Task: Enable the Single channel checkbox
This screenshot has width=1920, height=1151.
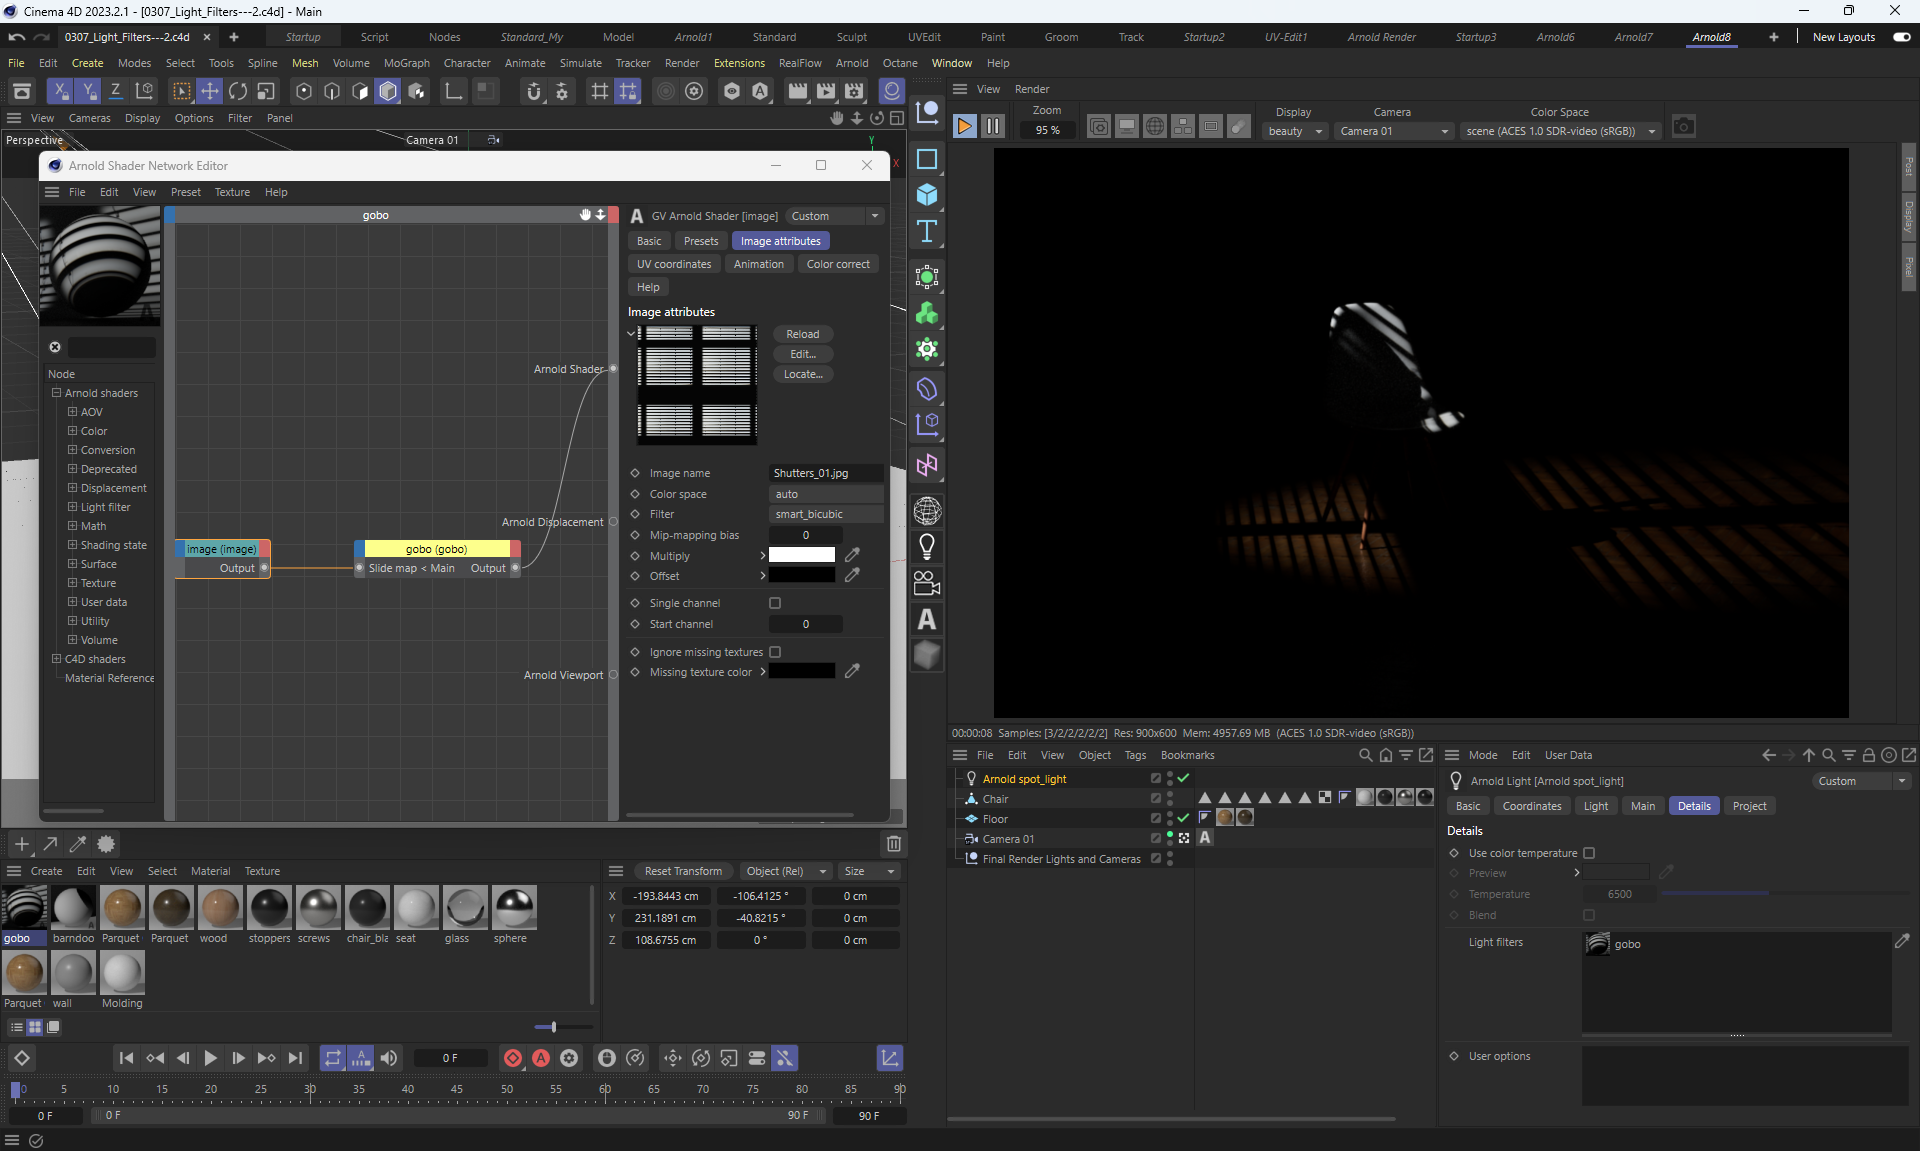Action: pyautogui.click(x=775, y=603)
